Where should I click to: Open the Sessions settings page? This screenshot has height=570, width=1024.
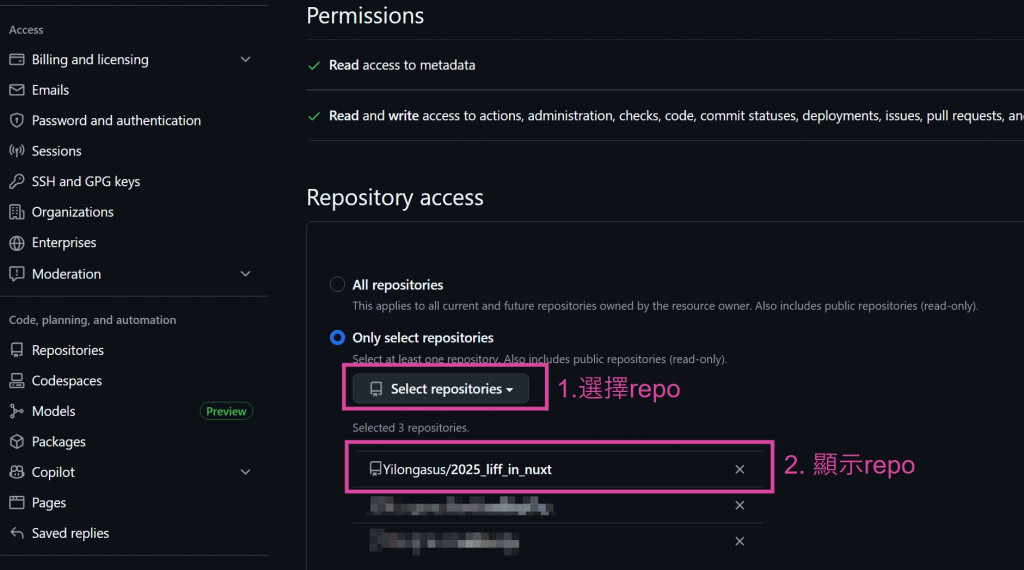(56, 151)
